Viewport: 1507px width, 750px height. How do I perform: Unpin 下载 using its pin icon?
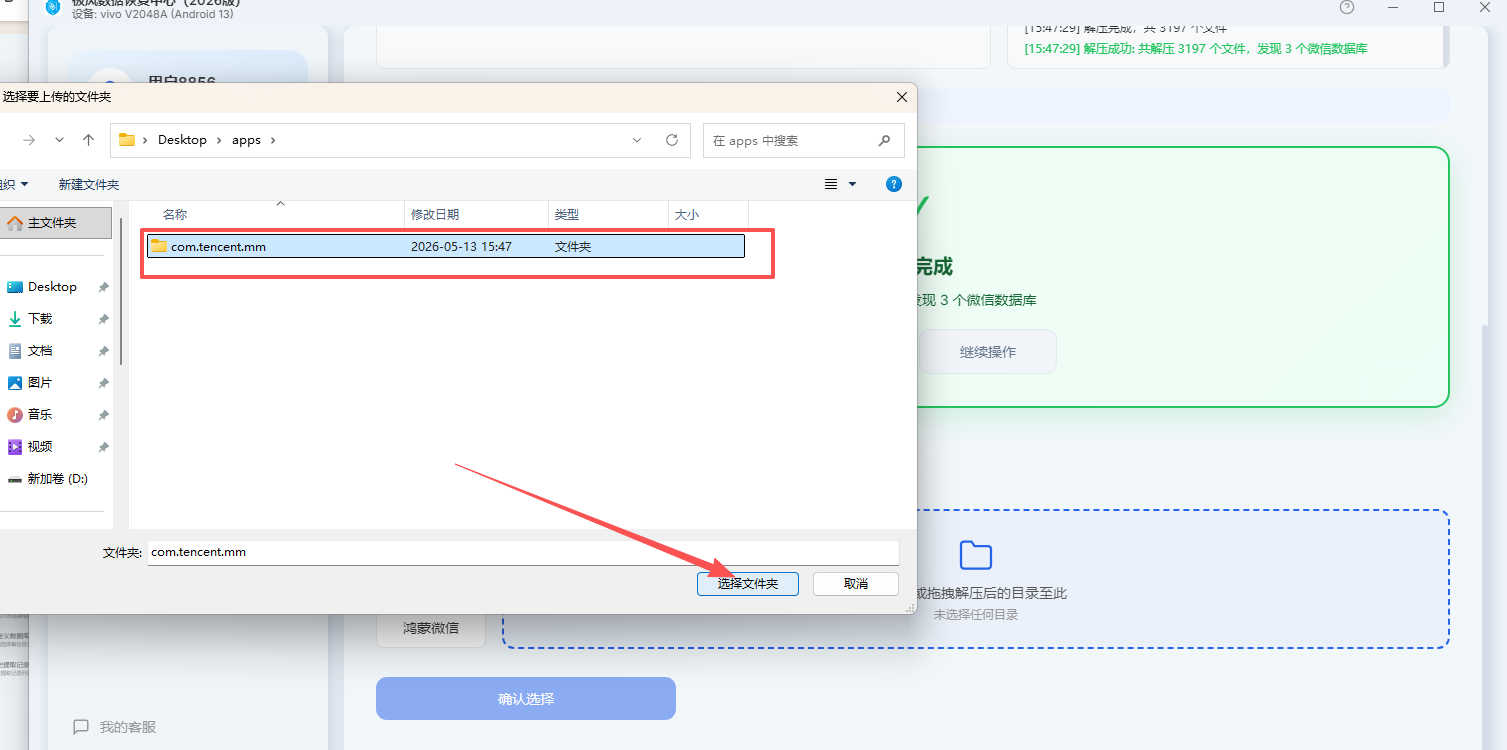click(x=103, y=319)
